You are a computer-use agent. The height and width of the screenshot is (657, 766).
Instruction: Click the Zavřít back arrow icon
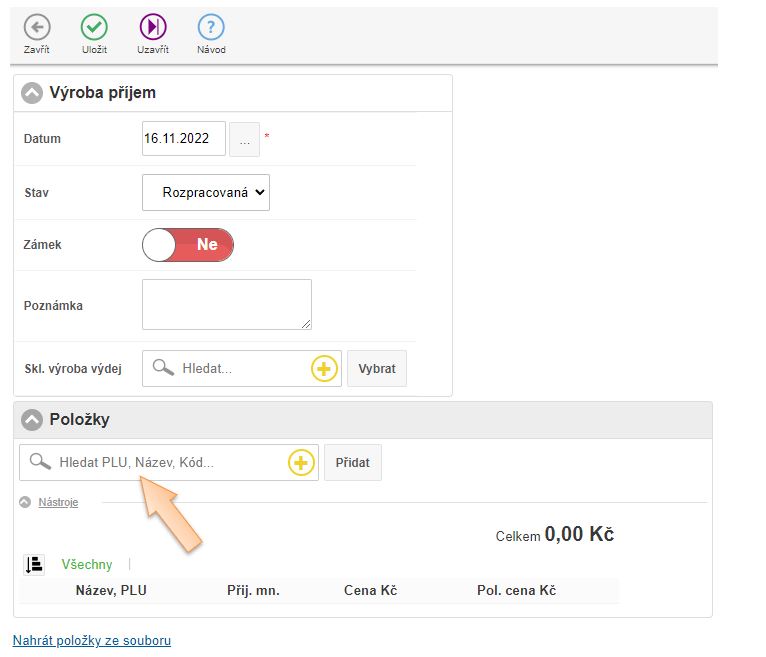click(x=37, y=27)
